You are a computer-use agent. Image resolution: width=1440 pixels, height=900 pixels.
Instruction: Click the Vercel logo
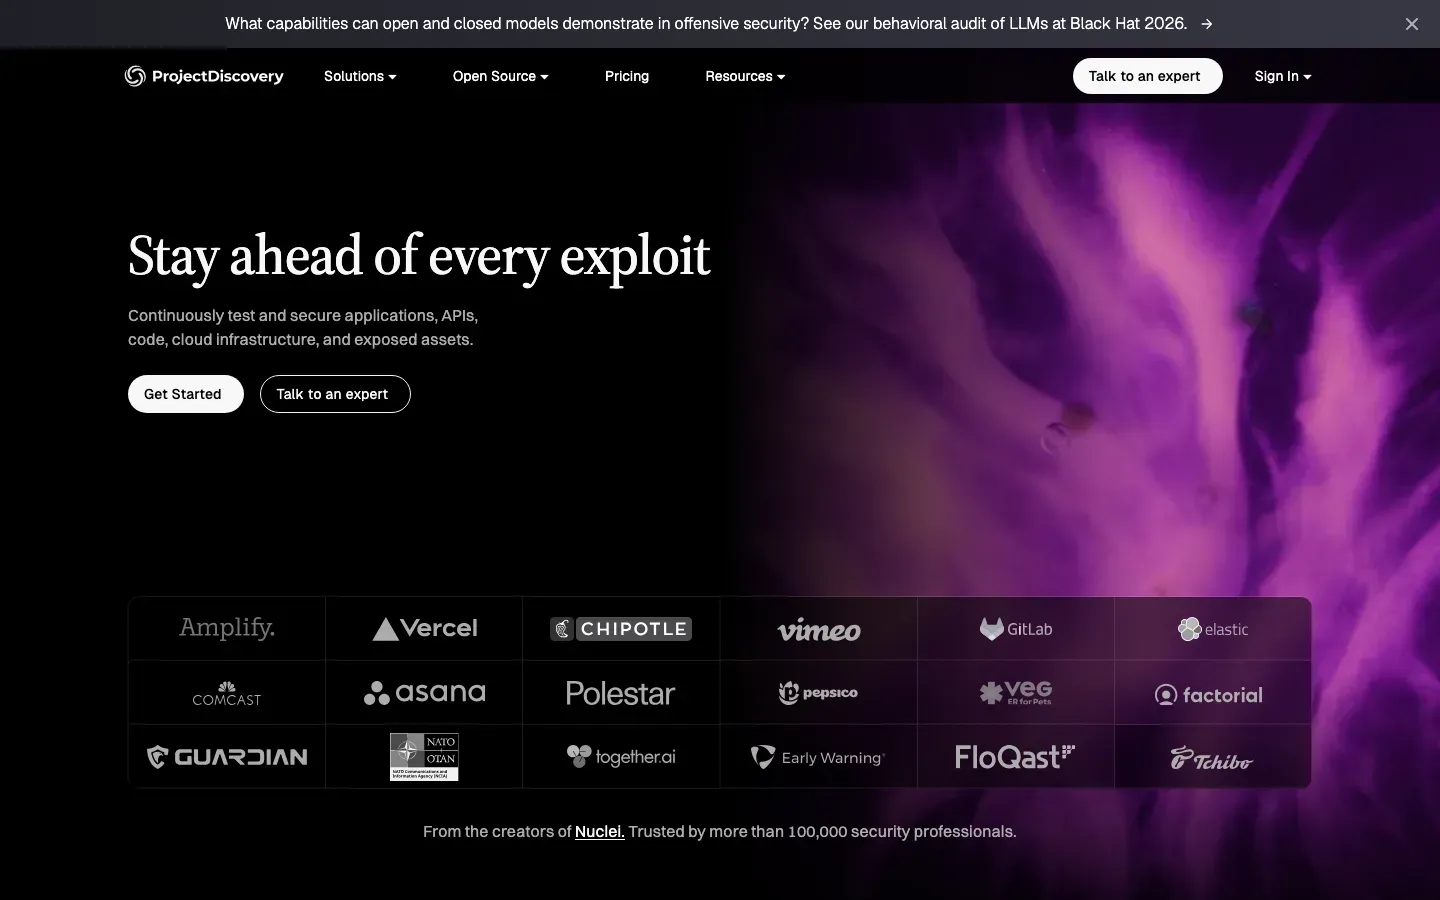pos(425,628)
